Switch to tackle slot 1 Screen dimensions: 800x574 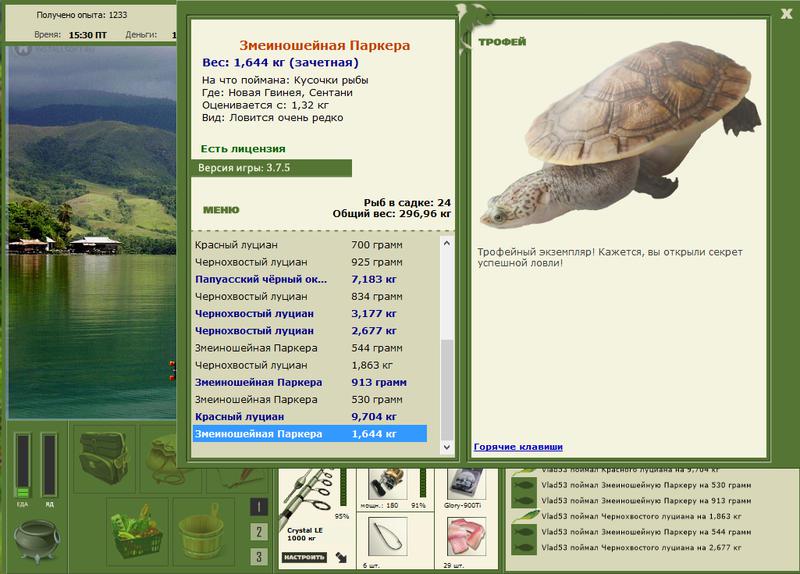tap(259, 507)
